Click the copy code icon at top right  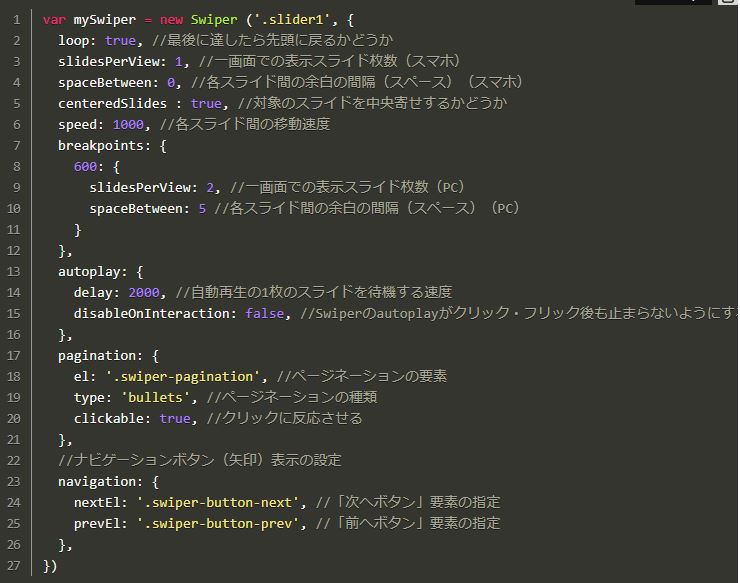[x=727, y=2]
